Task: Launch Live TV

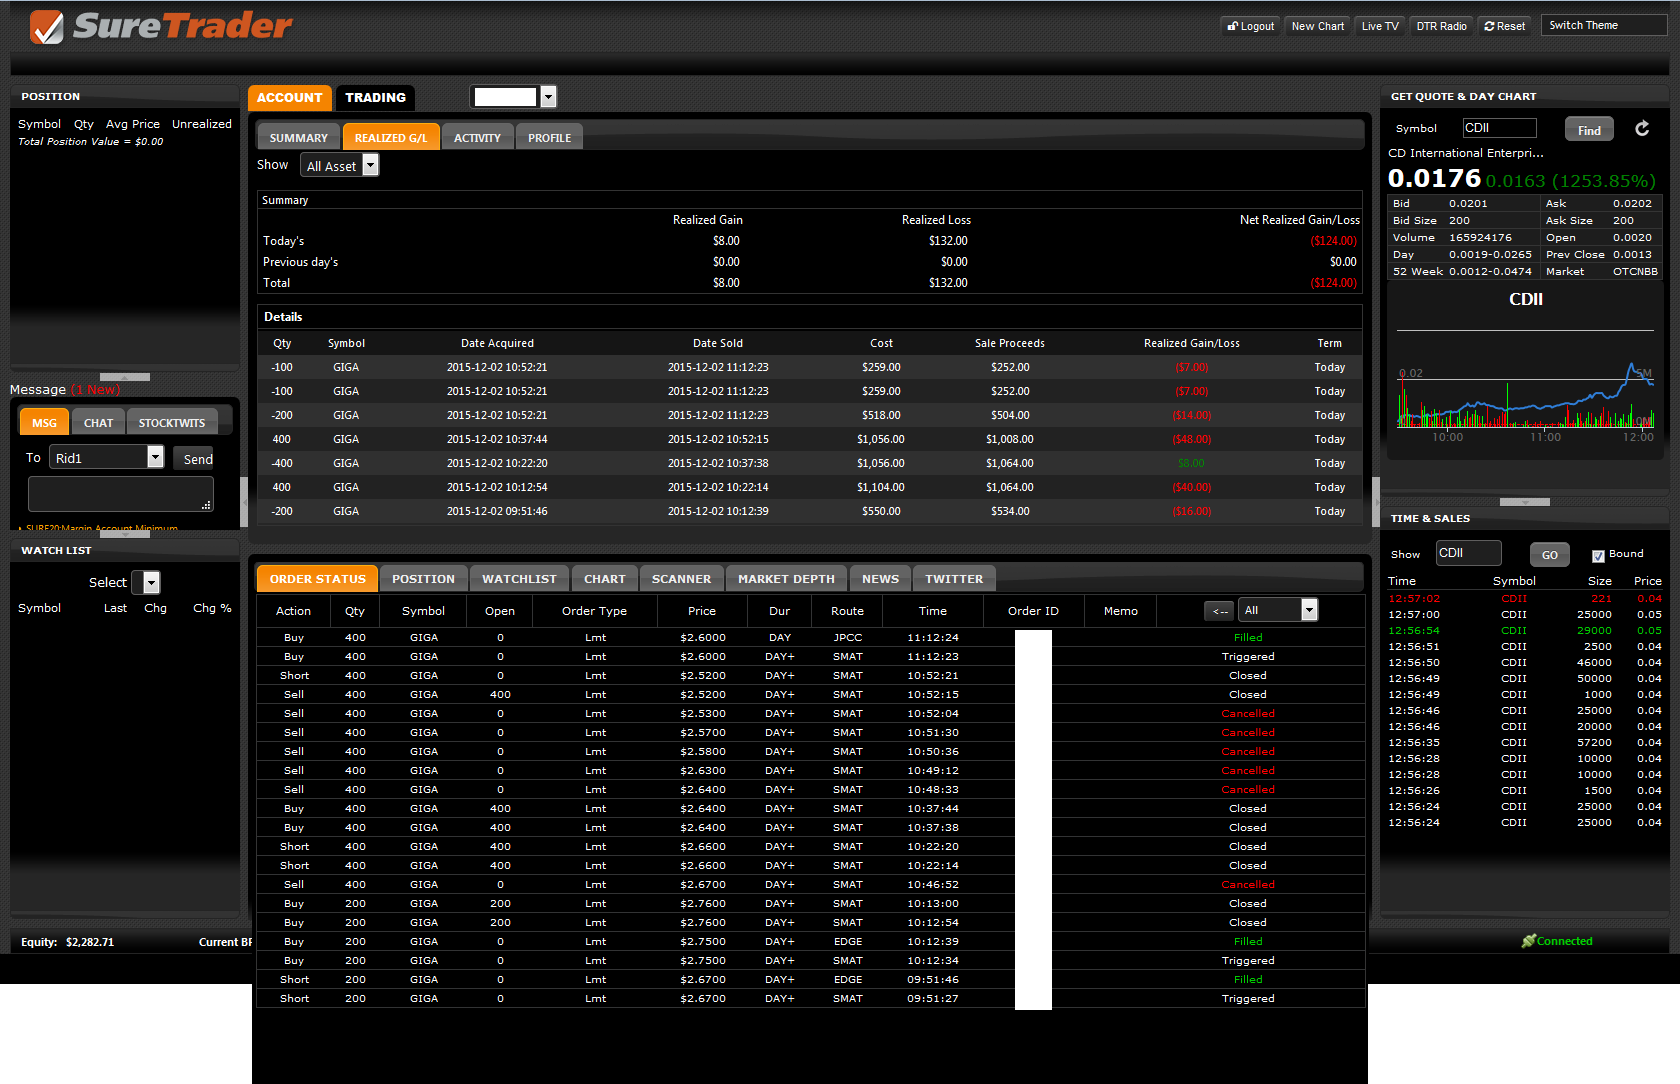Action: (1380, 26)
